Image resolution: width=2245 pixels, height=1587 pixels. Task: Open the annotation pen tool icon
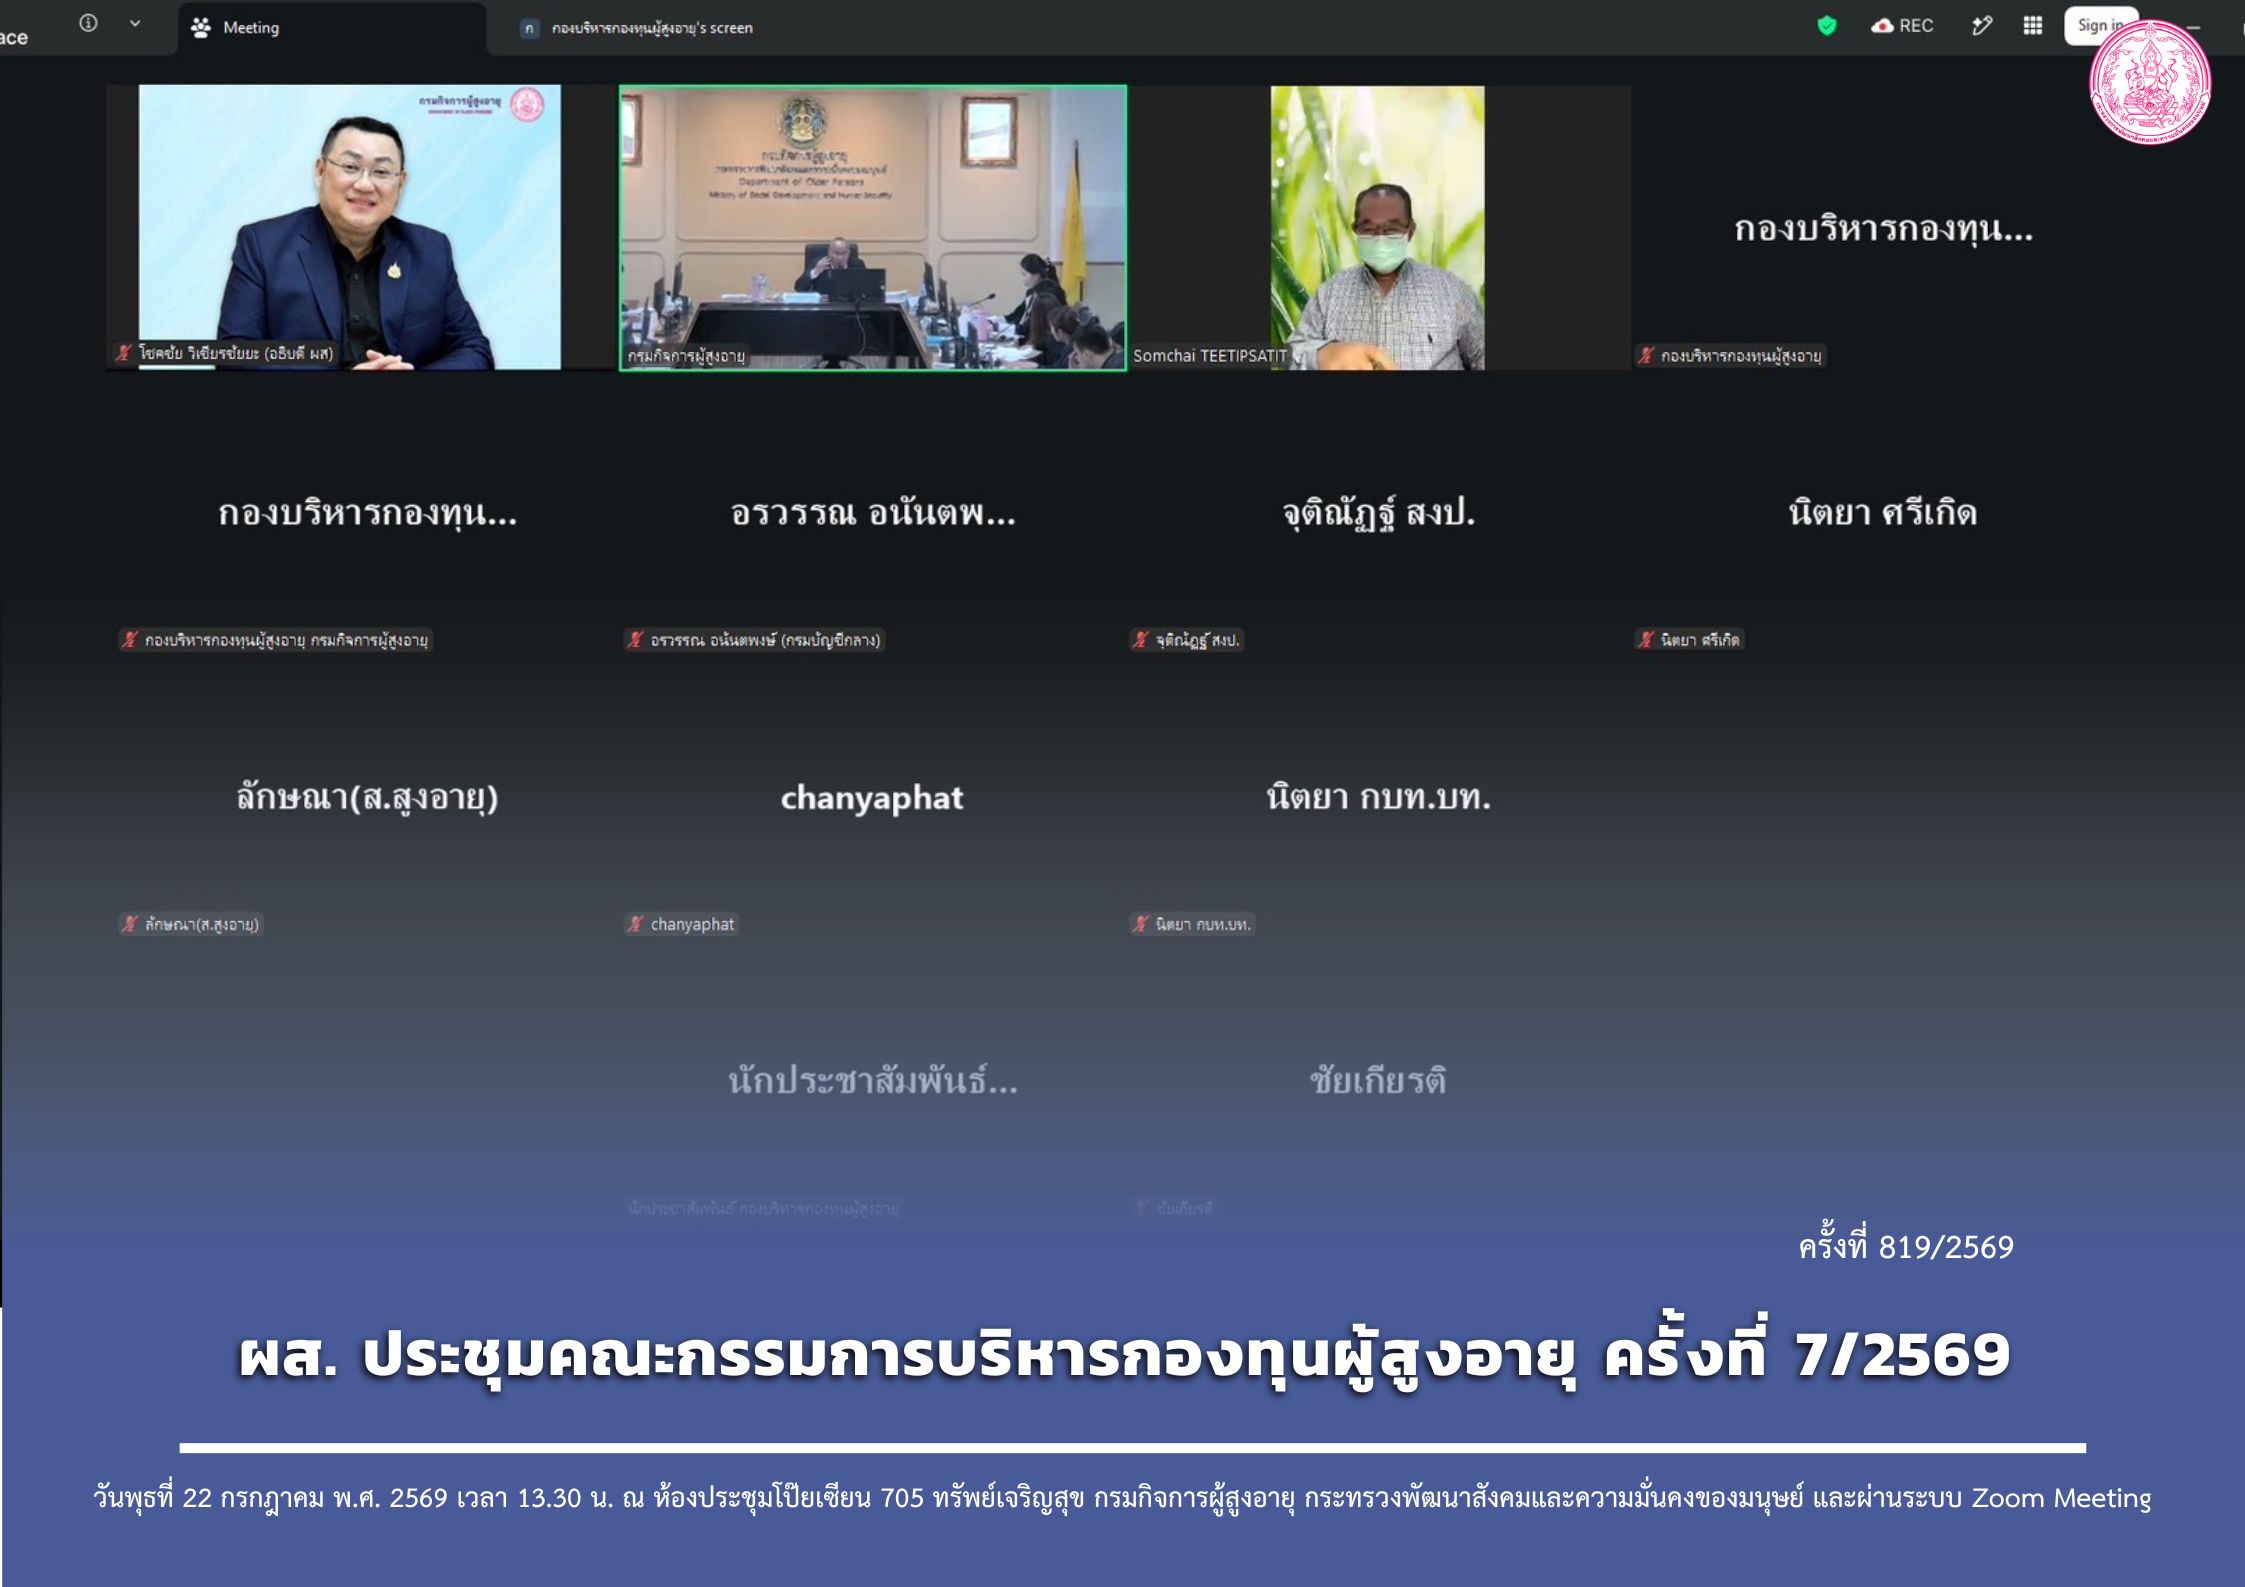(1981, 26)
